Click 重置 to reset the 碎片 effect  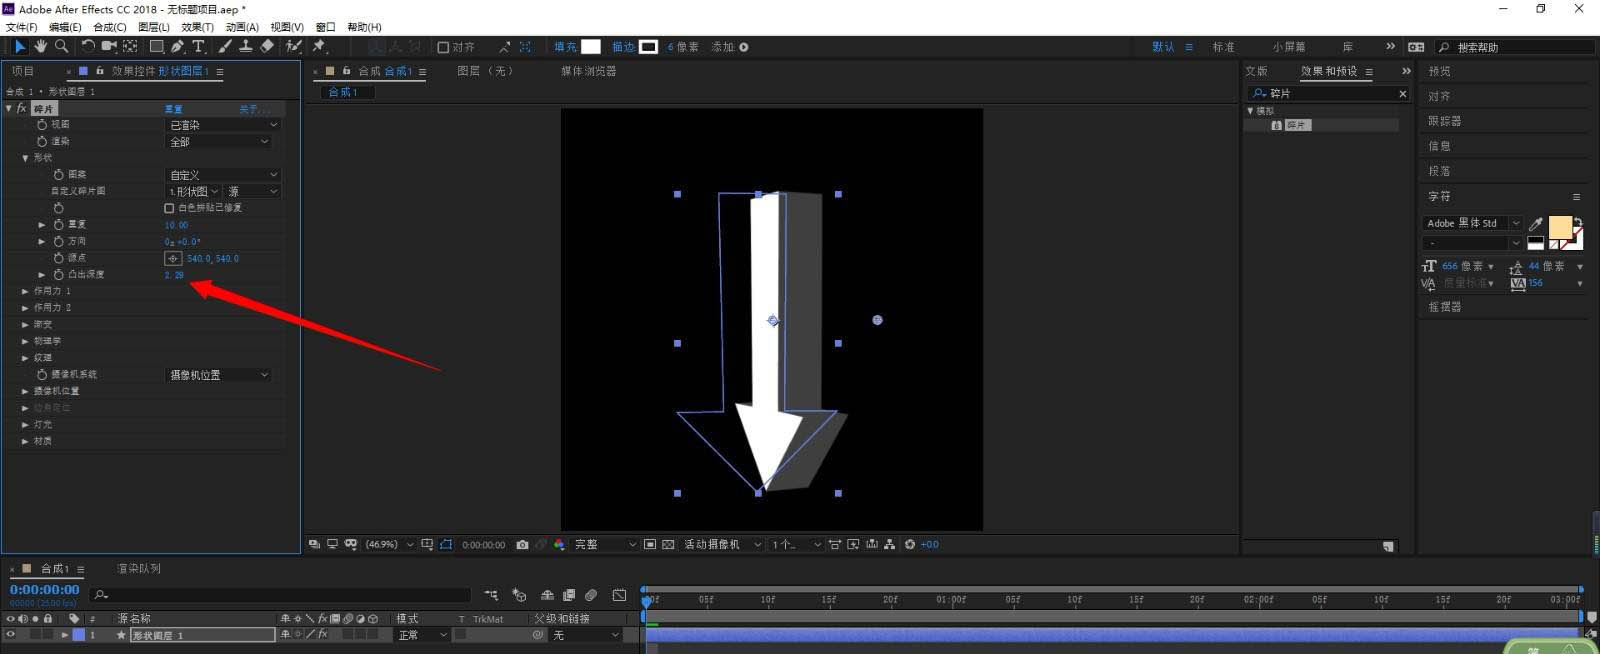point(174,108)
